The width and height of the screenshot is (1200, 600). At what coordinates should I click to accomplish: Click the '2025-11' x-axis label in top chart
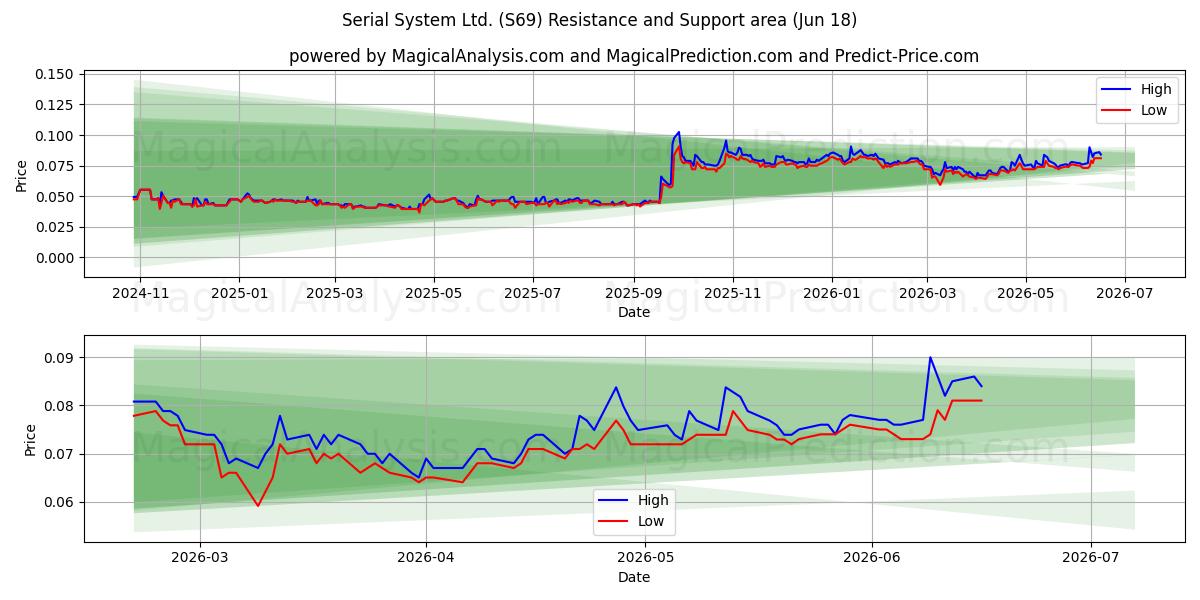coord(732,294)
